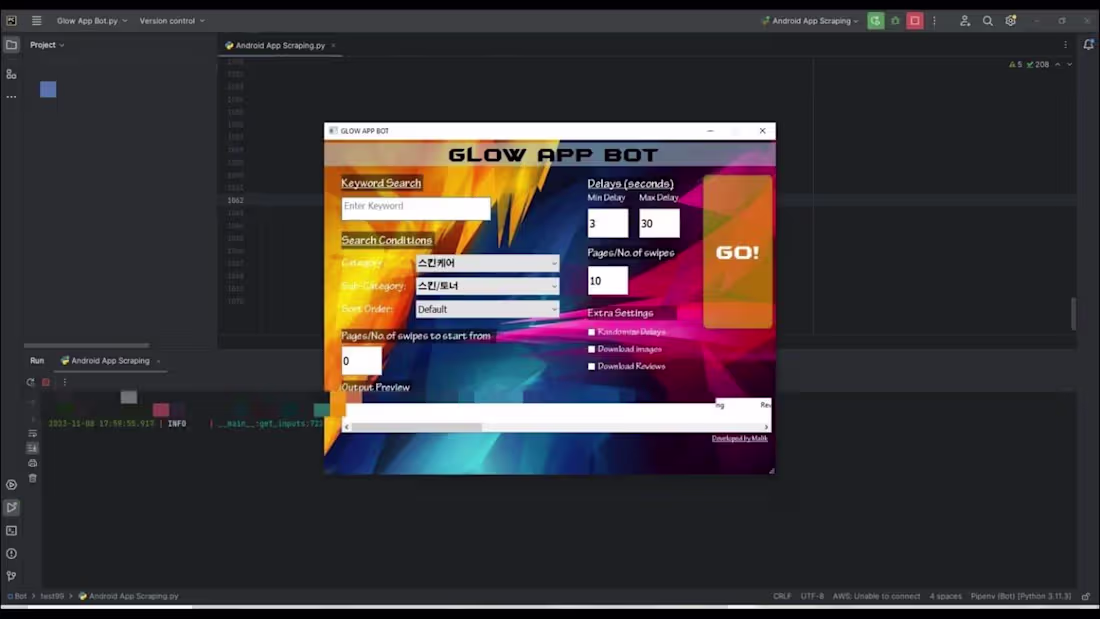
Task: Click the test99 breadcrumb in status bar
Action: point(52,597)
